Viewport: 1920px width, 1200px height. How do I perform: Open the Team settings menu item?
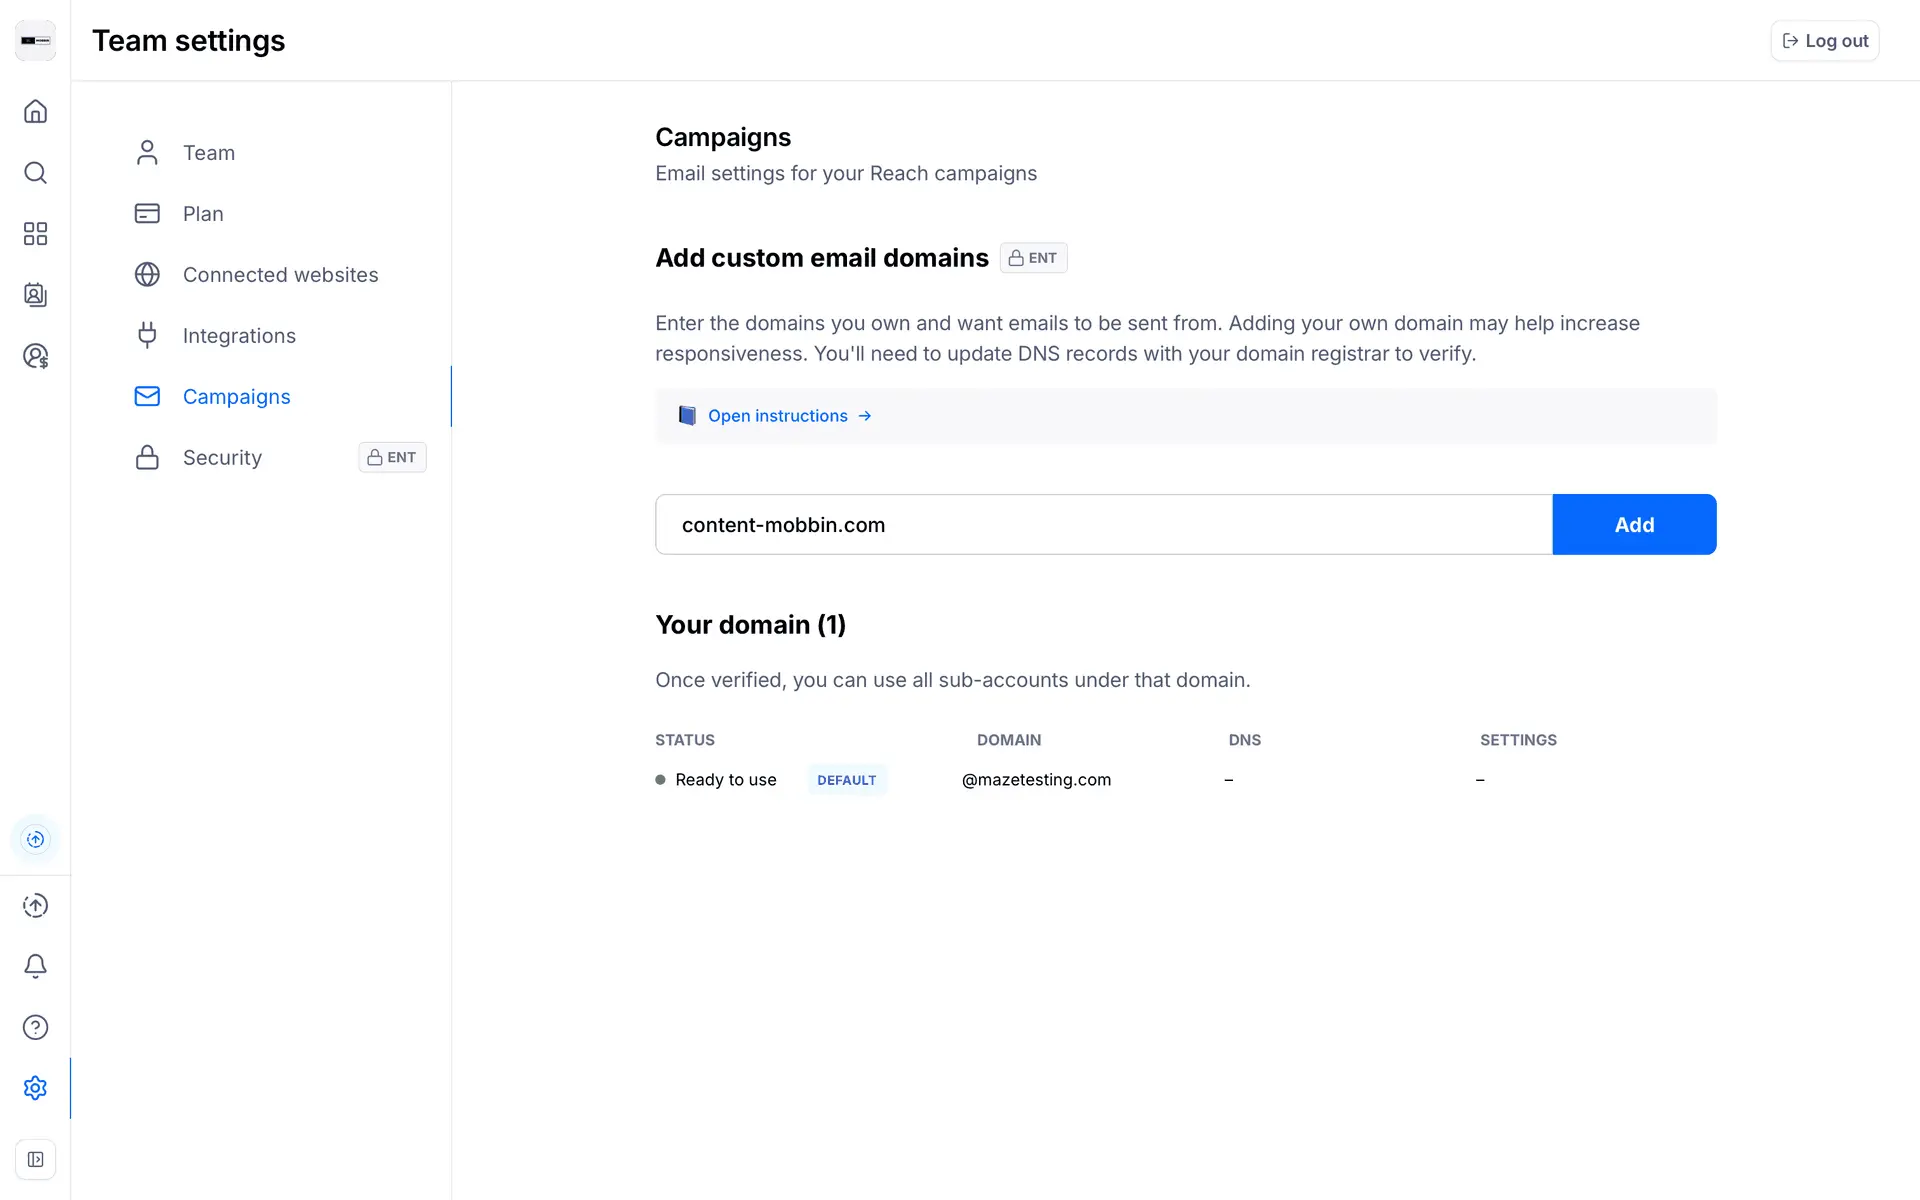209,153
